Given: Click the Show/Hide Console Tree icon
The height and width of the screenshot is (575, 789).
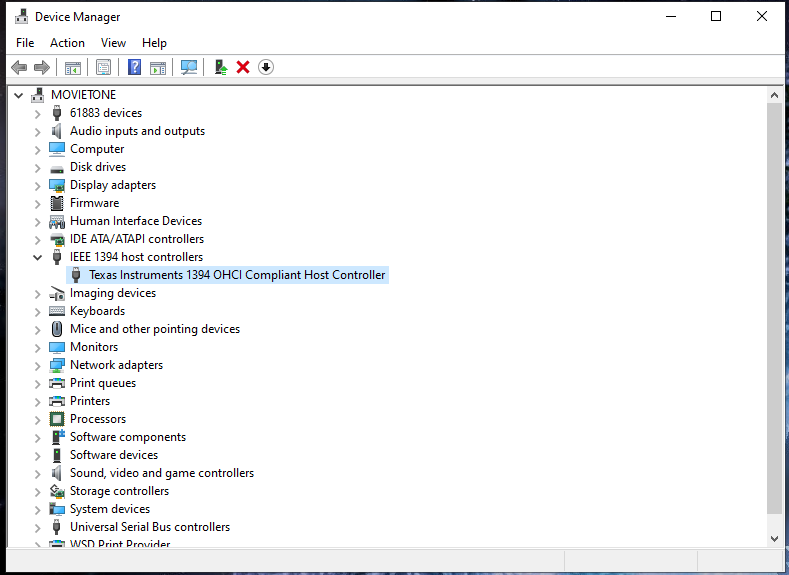Looking at the screenshot, I should click(72, 67).
